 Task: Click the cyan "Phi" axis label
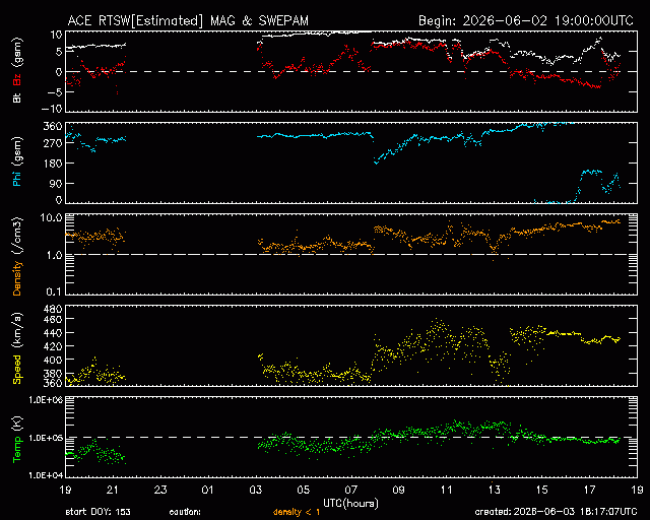tap(17, 177)
